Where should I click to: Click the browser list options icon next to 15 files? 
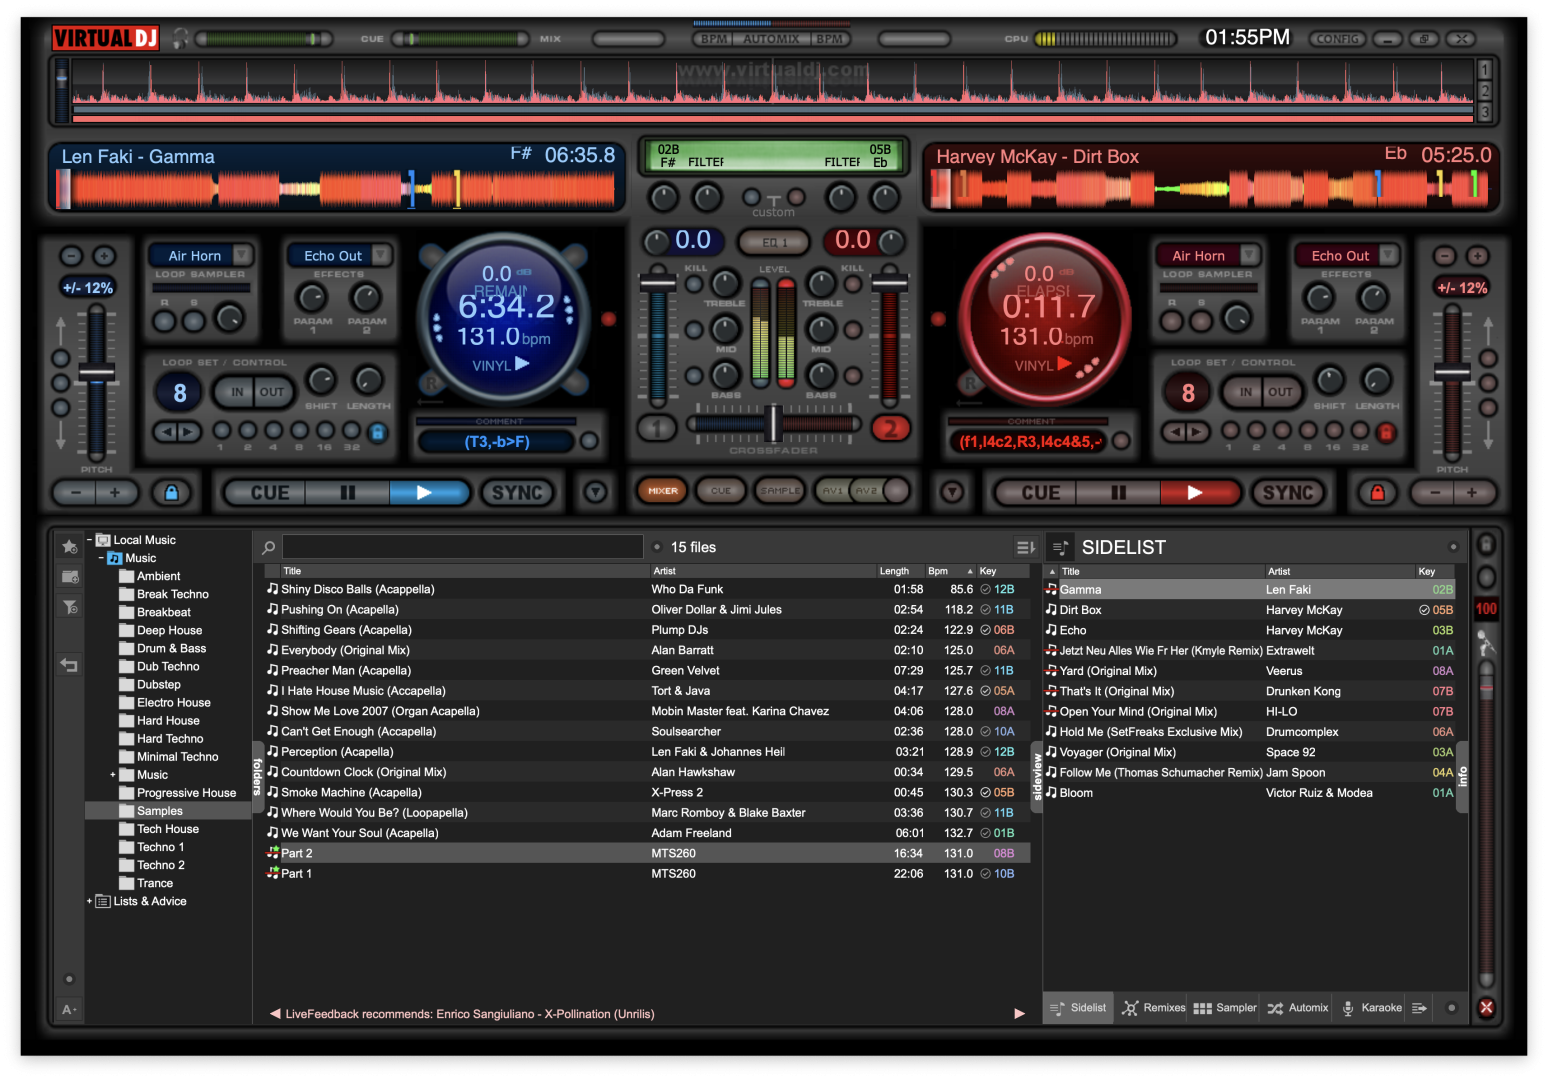[1025, 547]
